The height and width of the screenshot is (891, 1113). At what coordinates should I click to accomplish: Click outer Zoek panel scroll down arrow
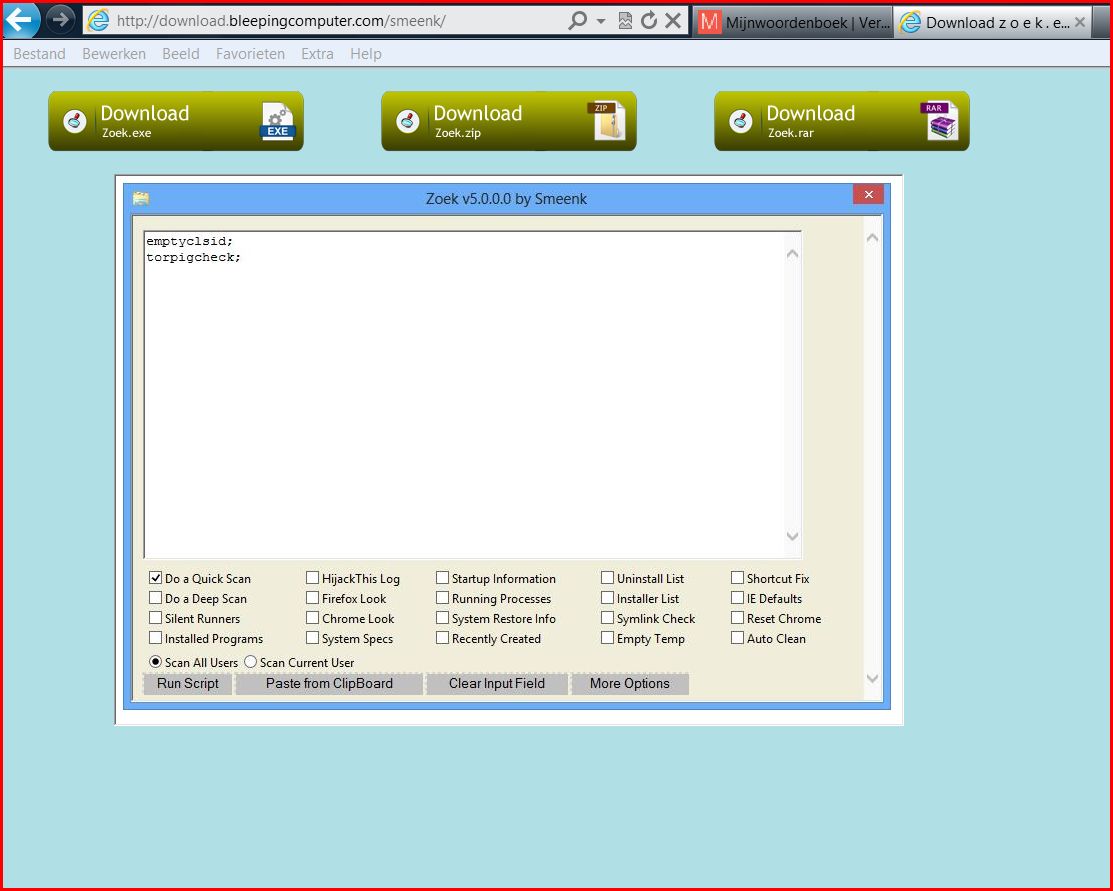point(872,678)
